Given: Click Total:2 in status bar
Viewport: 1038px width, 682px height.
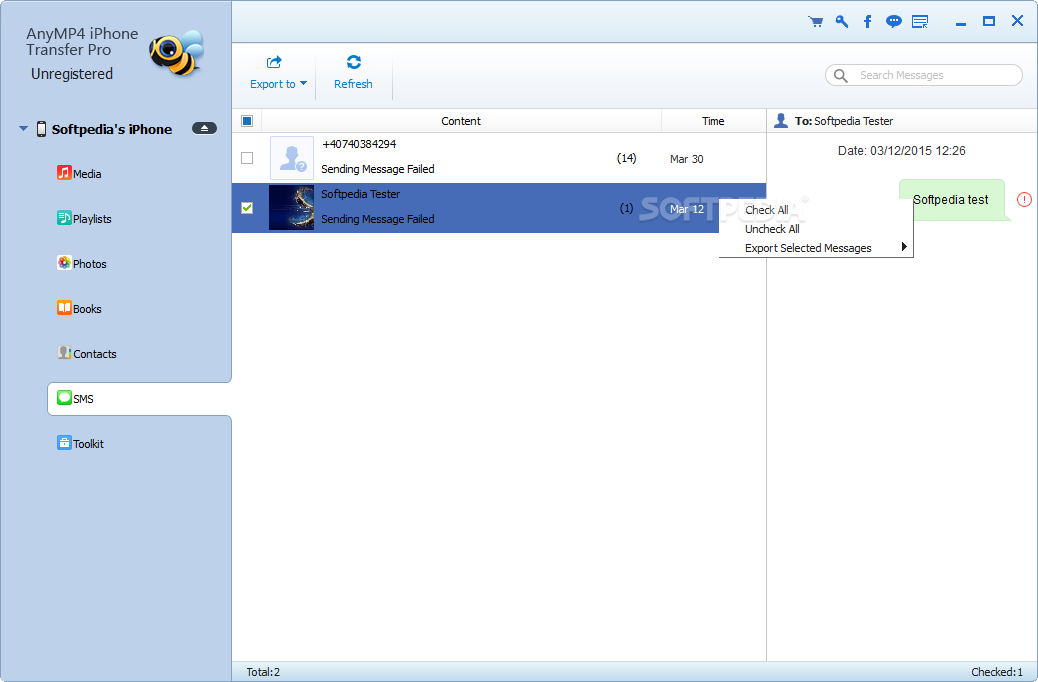Looking at the screenshot, I should [263, 672].
